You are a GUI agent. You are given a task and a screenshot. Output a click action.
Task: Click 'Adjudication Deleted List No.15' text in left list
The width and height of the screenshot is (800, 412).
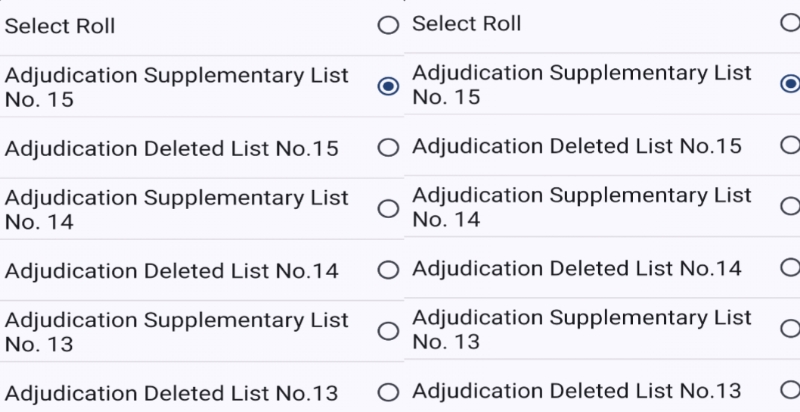(x=172, y=149)
